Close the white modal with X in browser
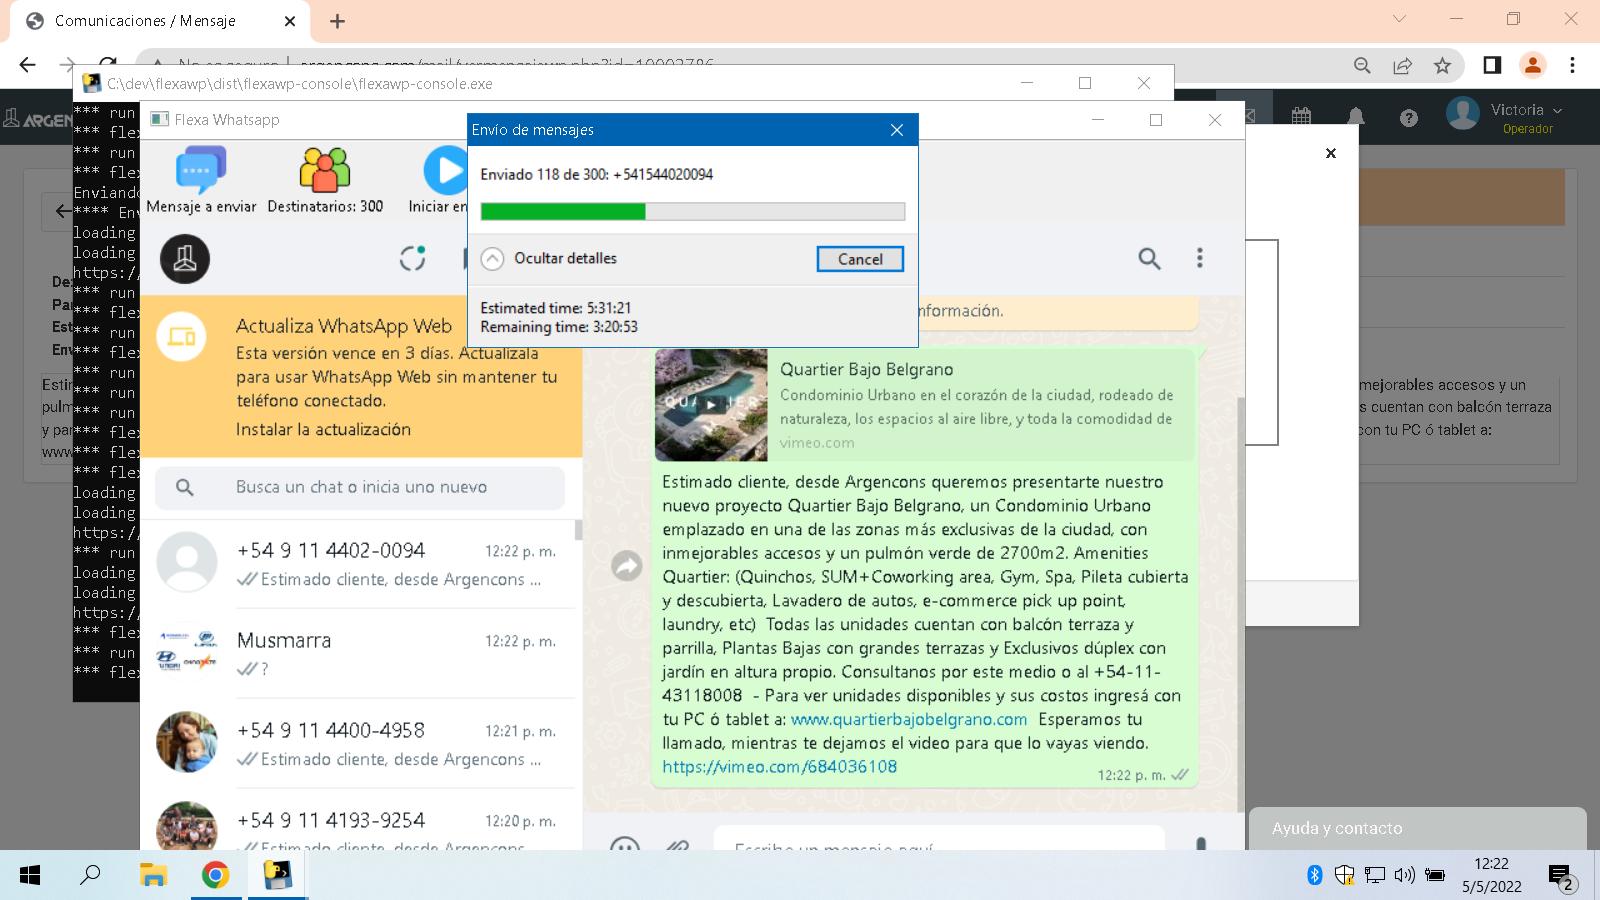The height and width of the screenshot is (900, 1600). point(1331,153)
